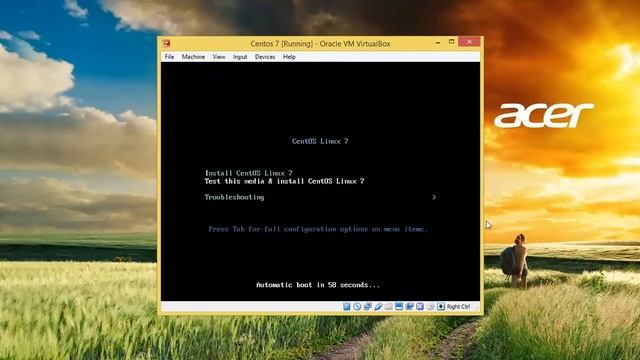Click "Automatic boot in 58 seconds" text
The width and height of the screenshot is (640, 360).
click(x=318, y=285)
